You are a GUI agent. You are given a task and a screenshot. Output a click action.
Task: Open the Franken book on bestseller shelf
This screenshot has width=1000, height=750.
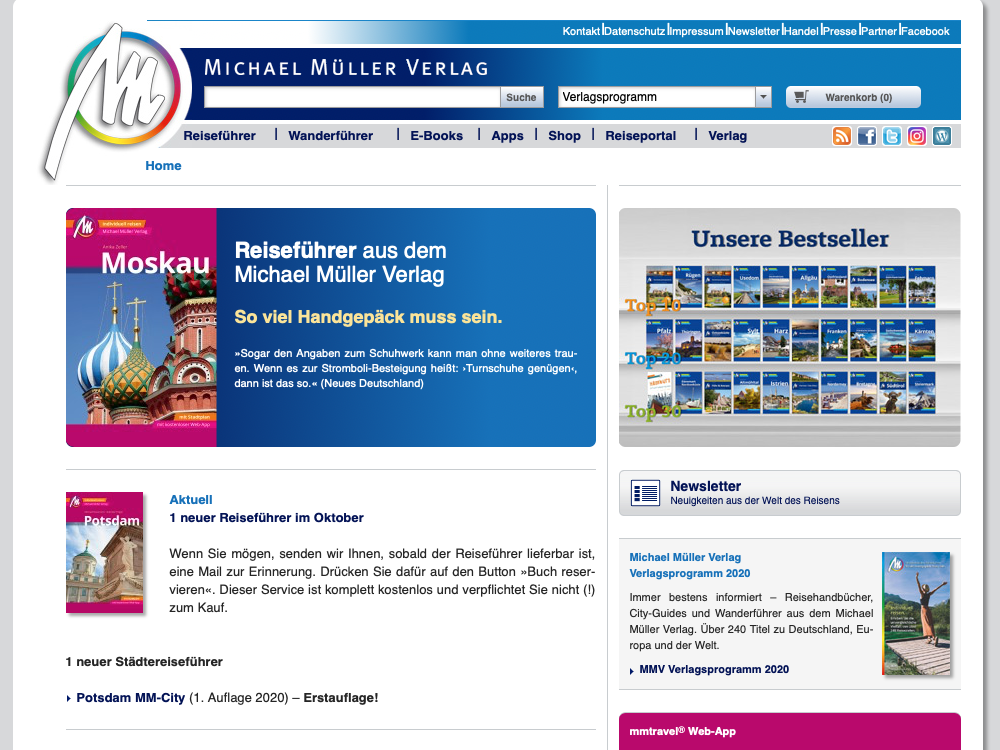click(x=834, y=340)
